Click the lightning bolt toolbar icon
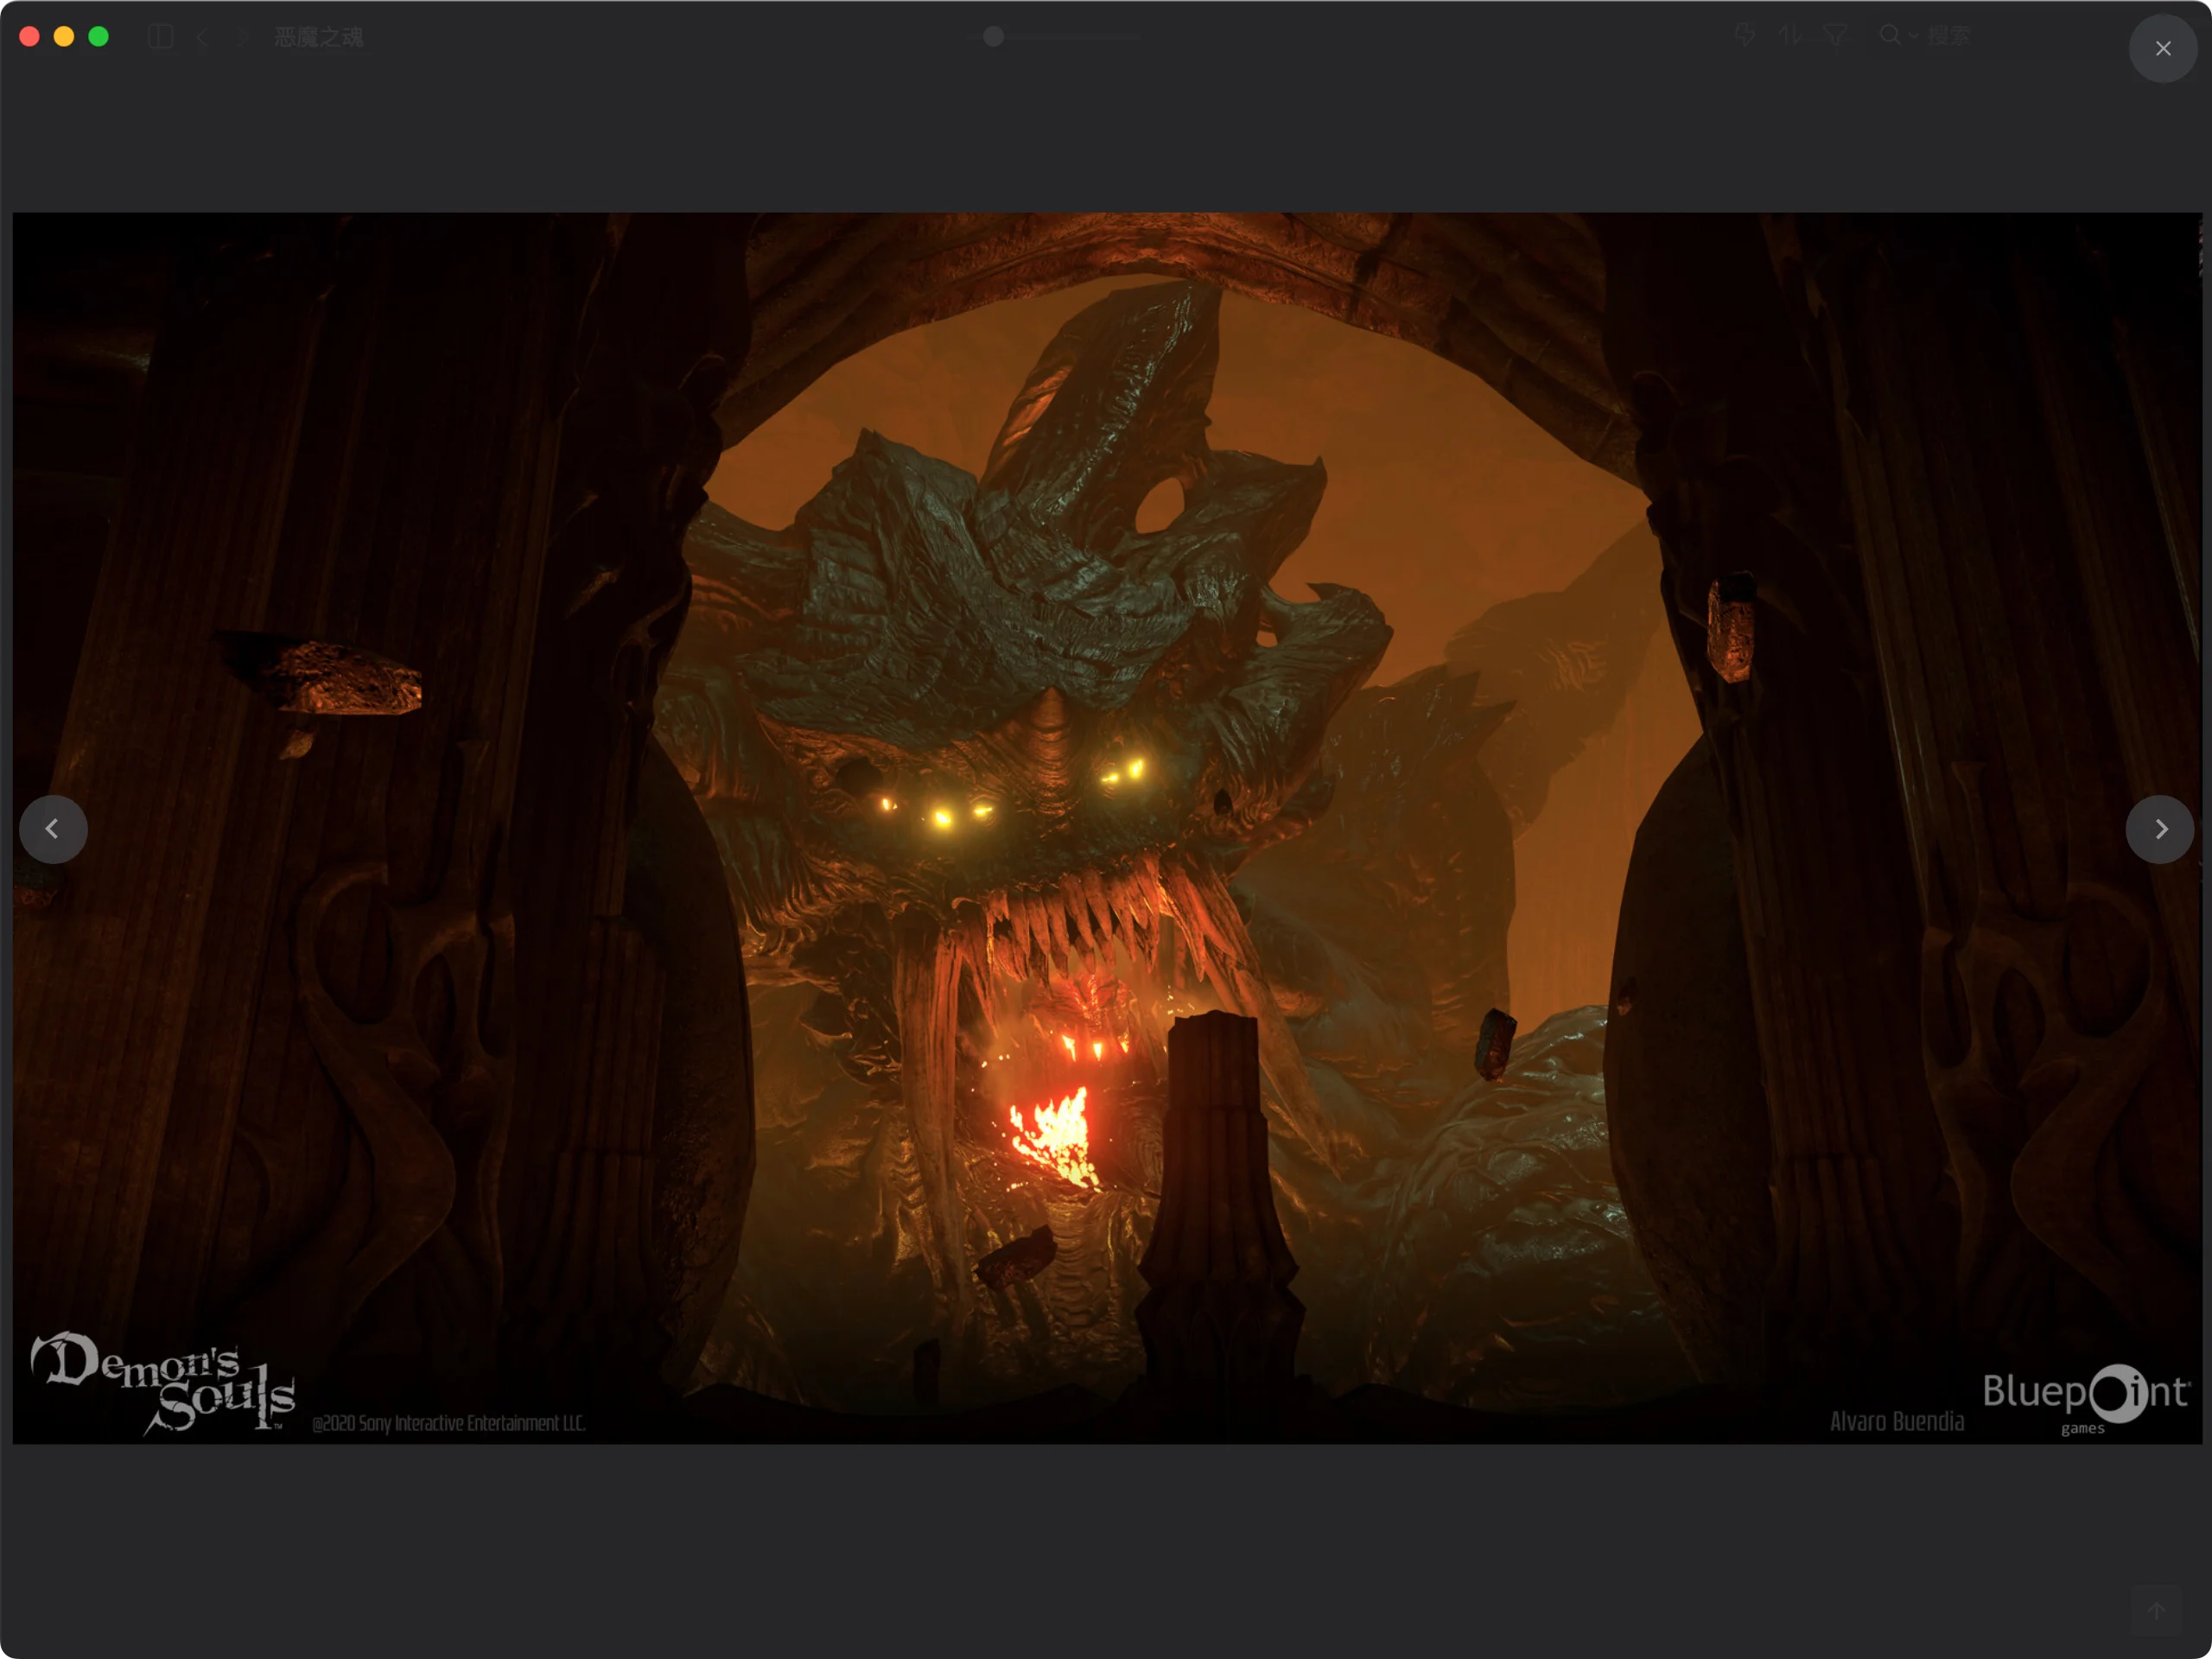The width and height of the screenshot is (2212, 1659). coord(1745,36)
